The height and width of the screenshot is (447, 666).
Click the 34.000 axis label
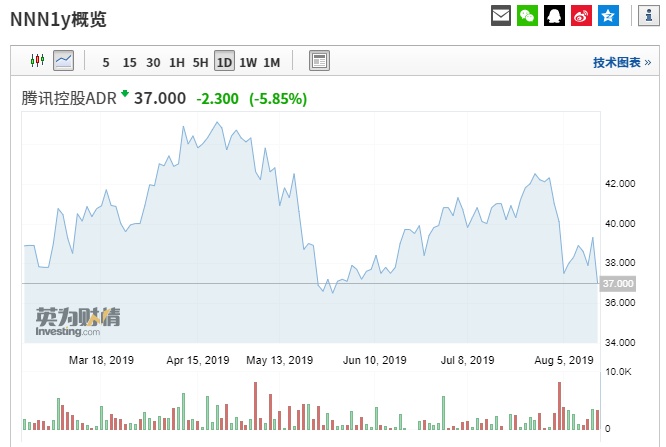pyautogui.click(x=620, y=342)
